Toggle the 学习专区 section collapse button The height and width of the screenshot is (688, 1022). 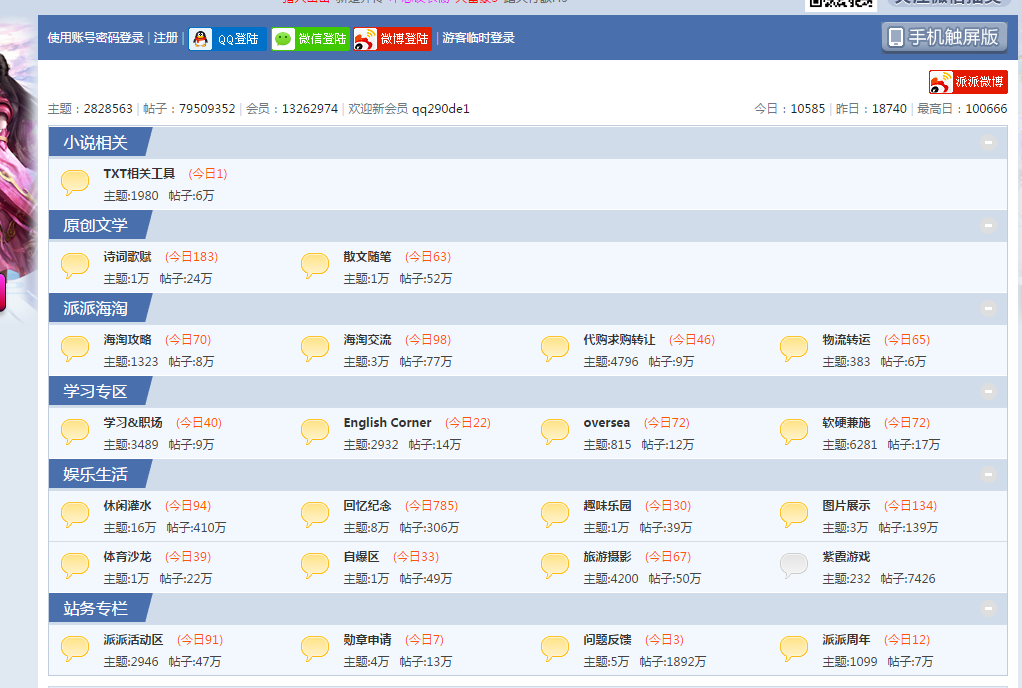pyautogui.click(x=988, y=391)
